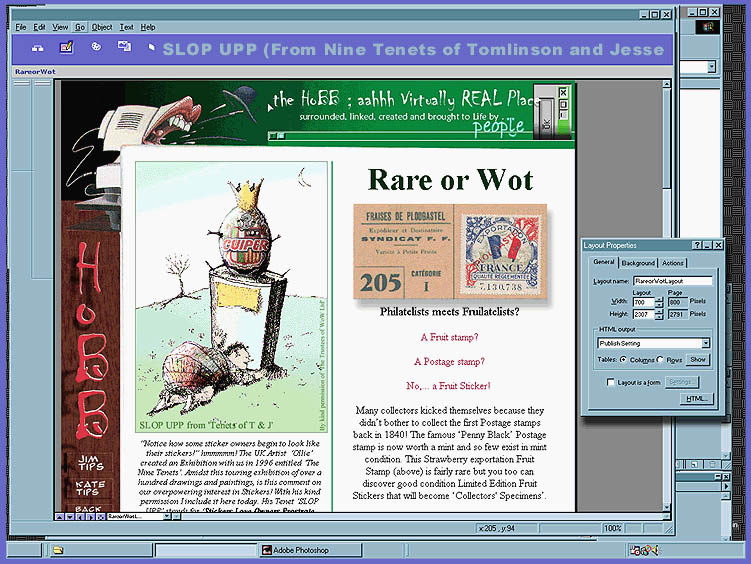Screen dimensions: 751x564
Task: Click the previous page left arrow icon
Action: pos(80,517)
